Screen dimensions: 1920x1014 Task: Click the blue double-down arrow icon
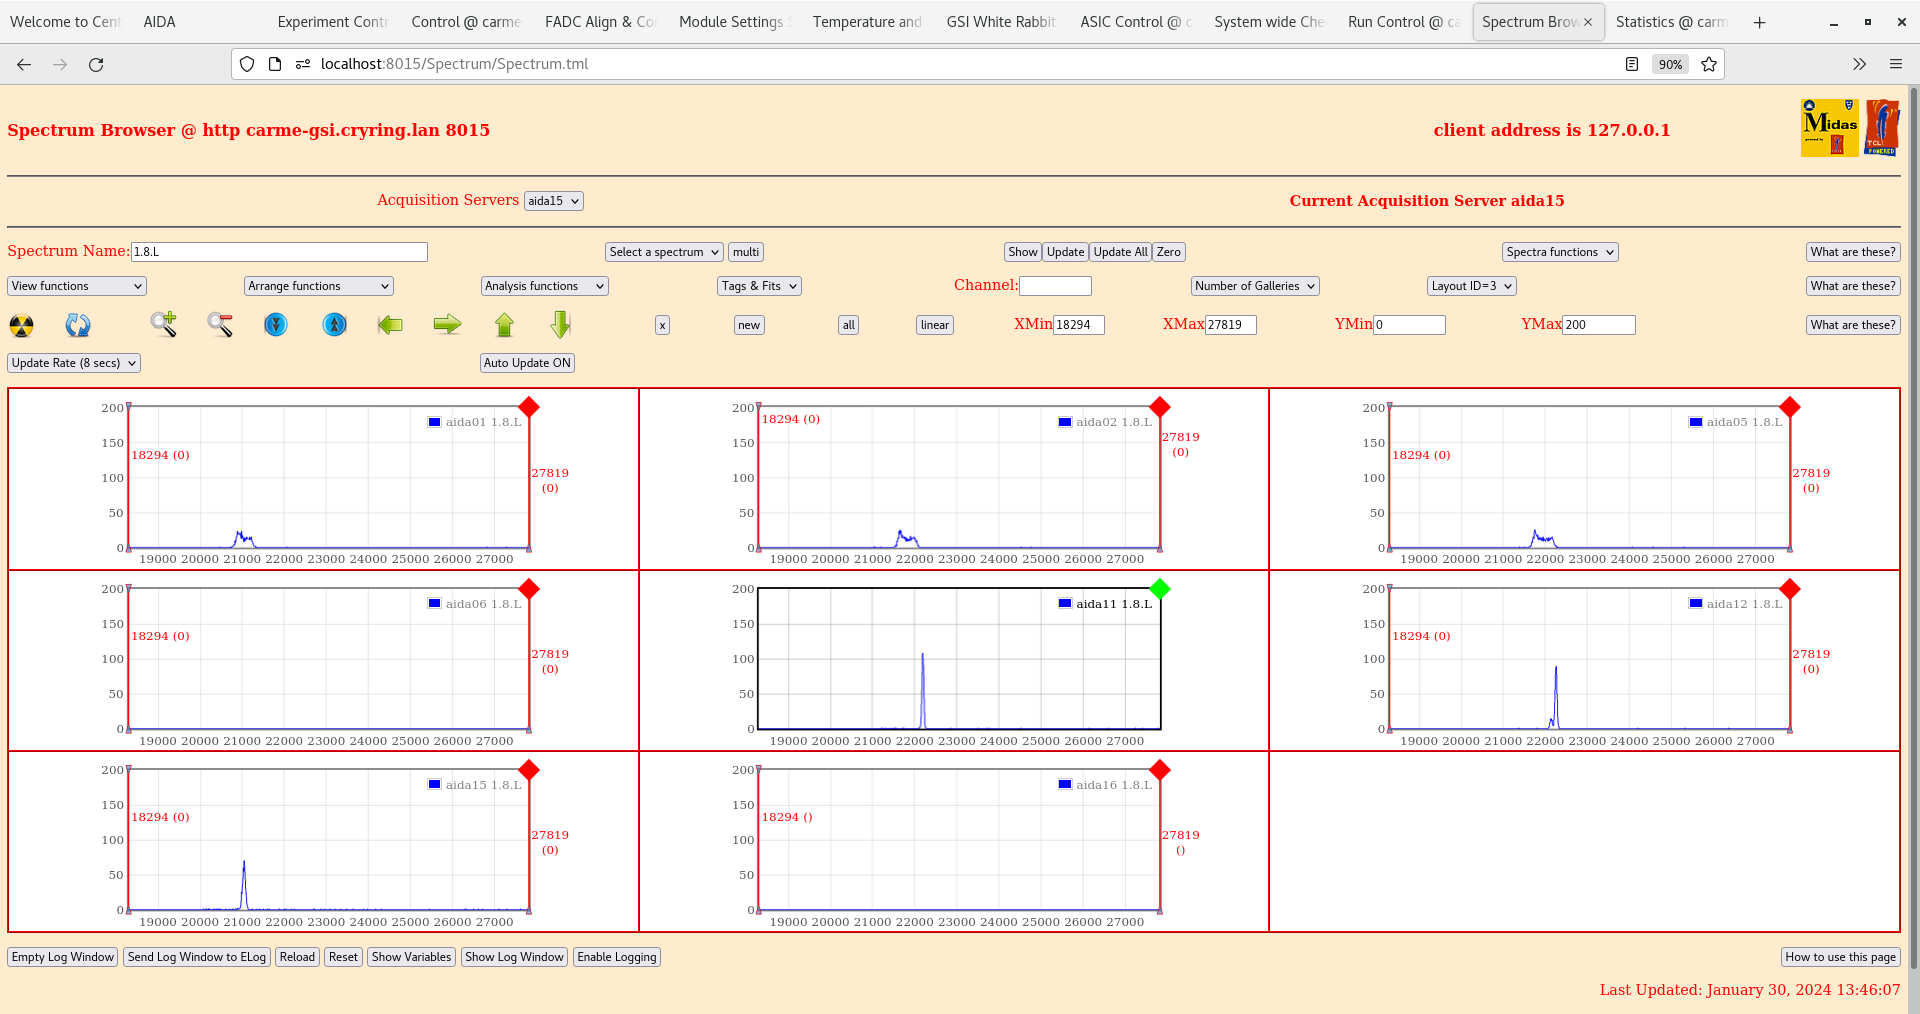coord(276,325)
